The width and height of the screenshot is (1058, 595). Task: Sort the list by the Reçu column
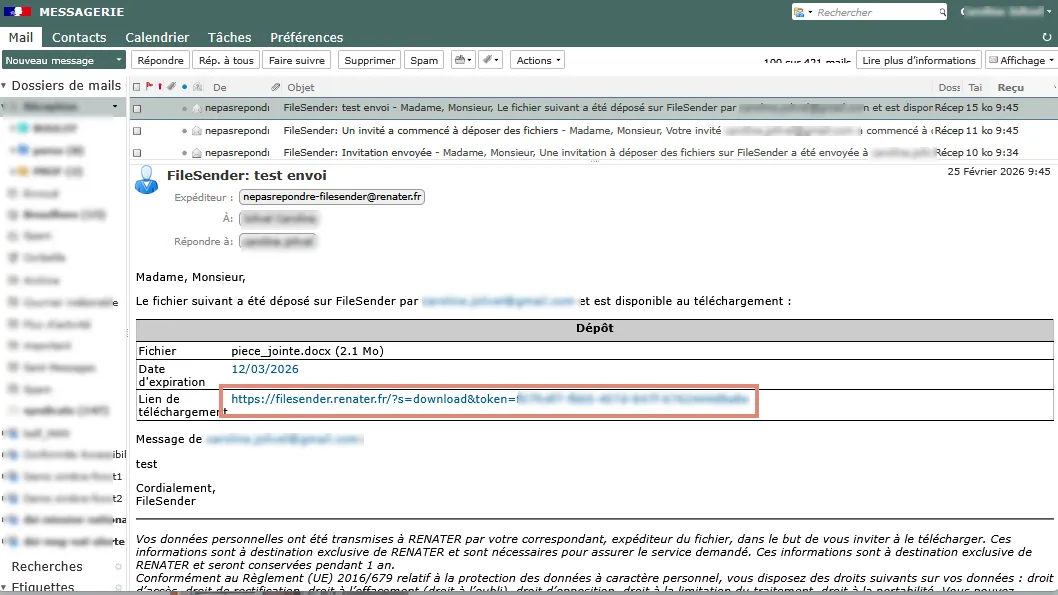pyautogui.click(x=1010, y=87)
